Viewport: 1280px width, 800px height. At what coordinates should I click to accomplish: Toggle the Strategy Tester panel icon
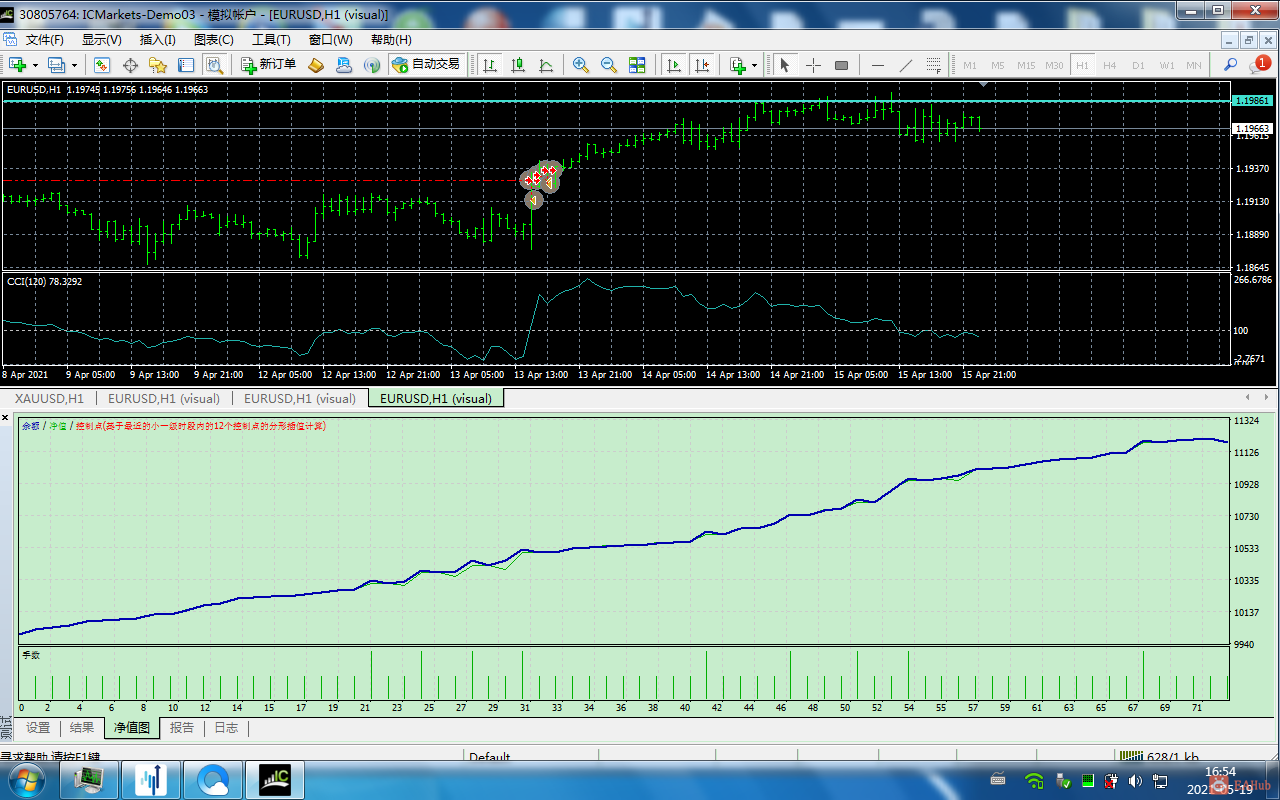(x=214, y=65)
